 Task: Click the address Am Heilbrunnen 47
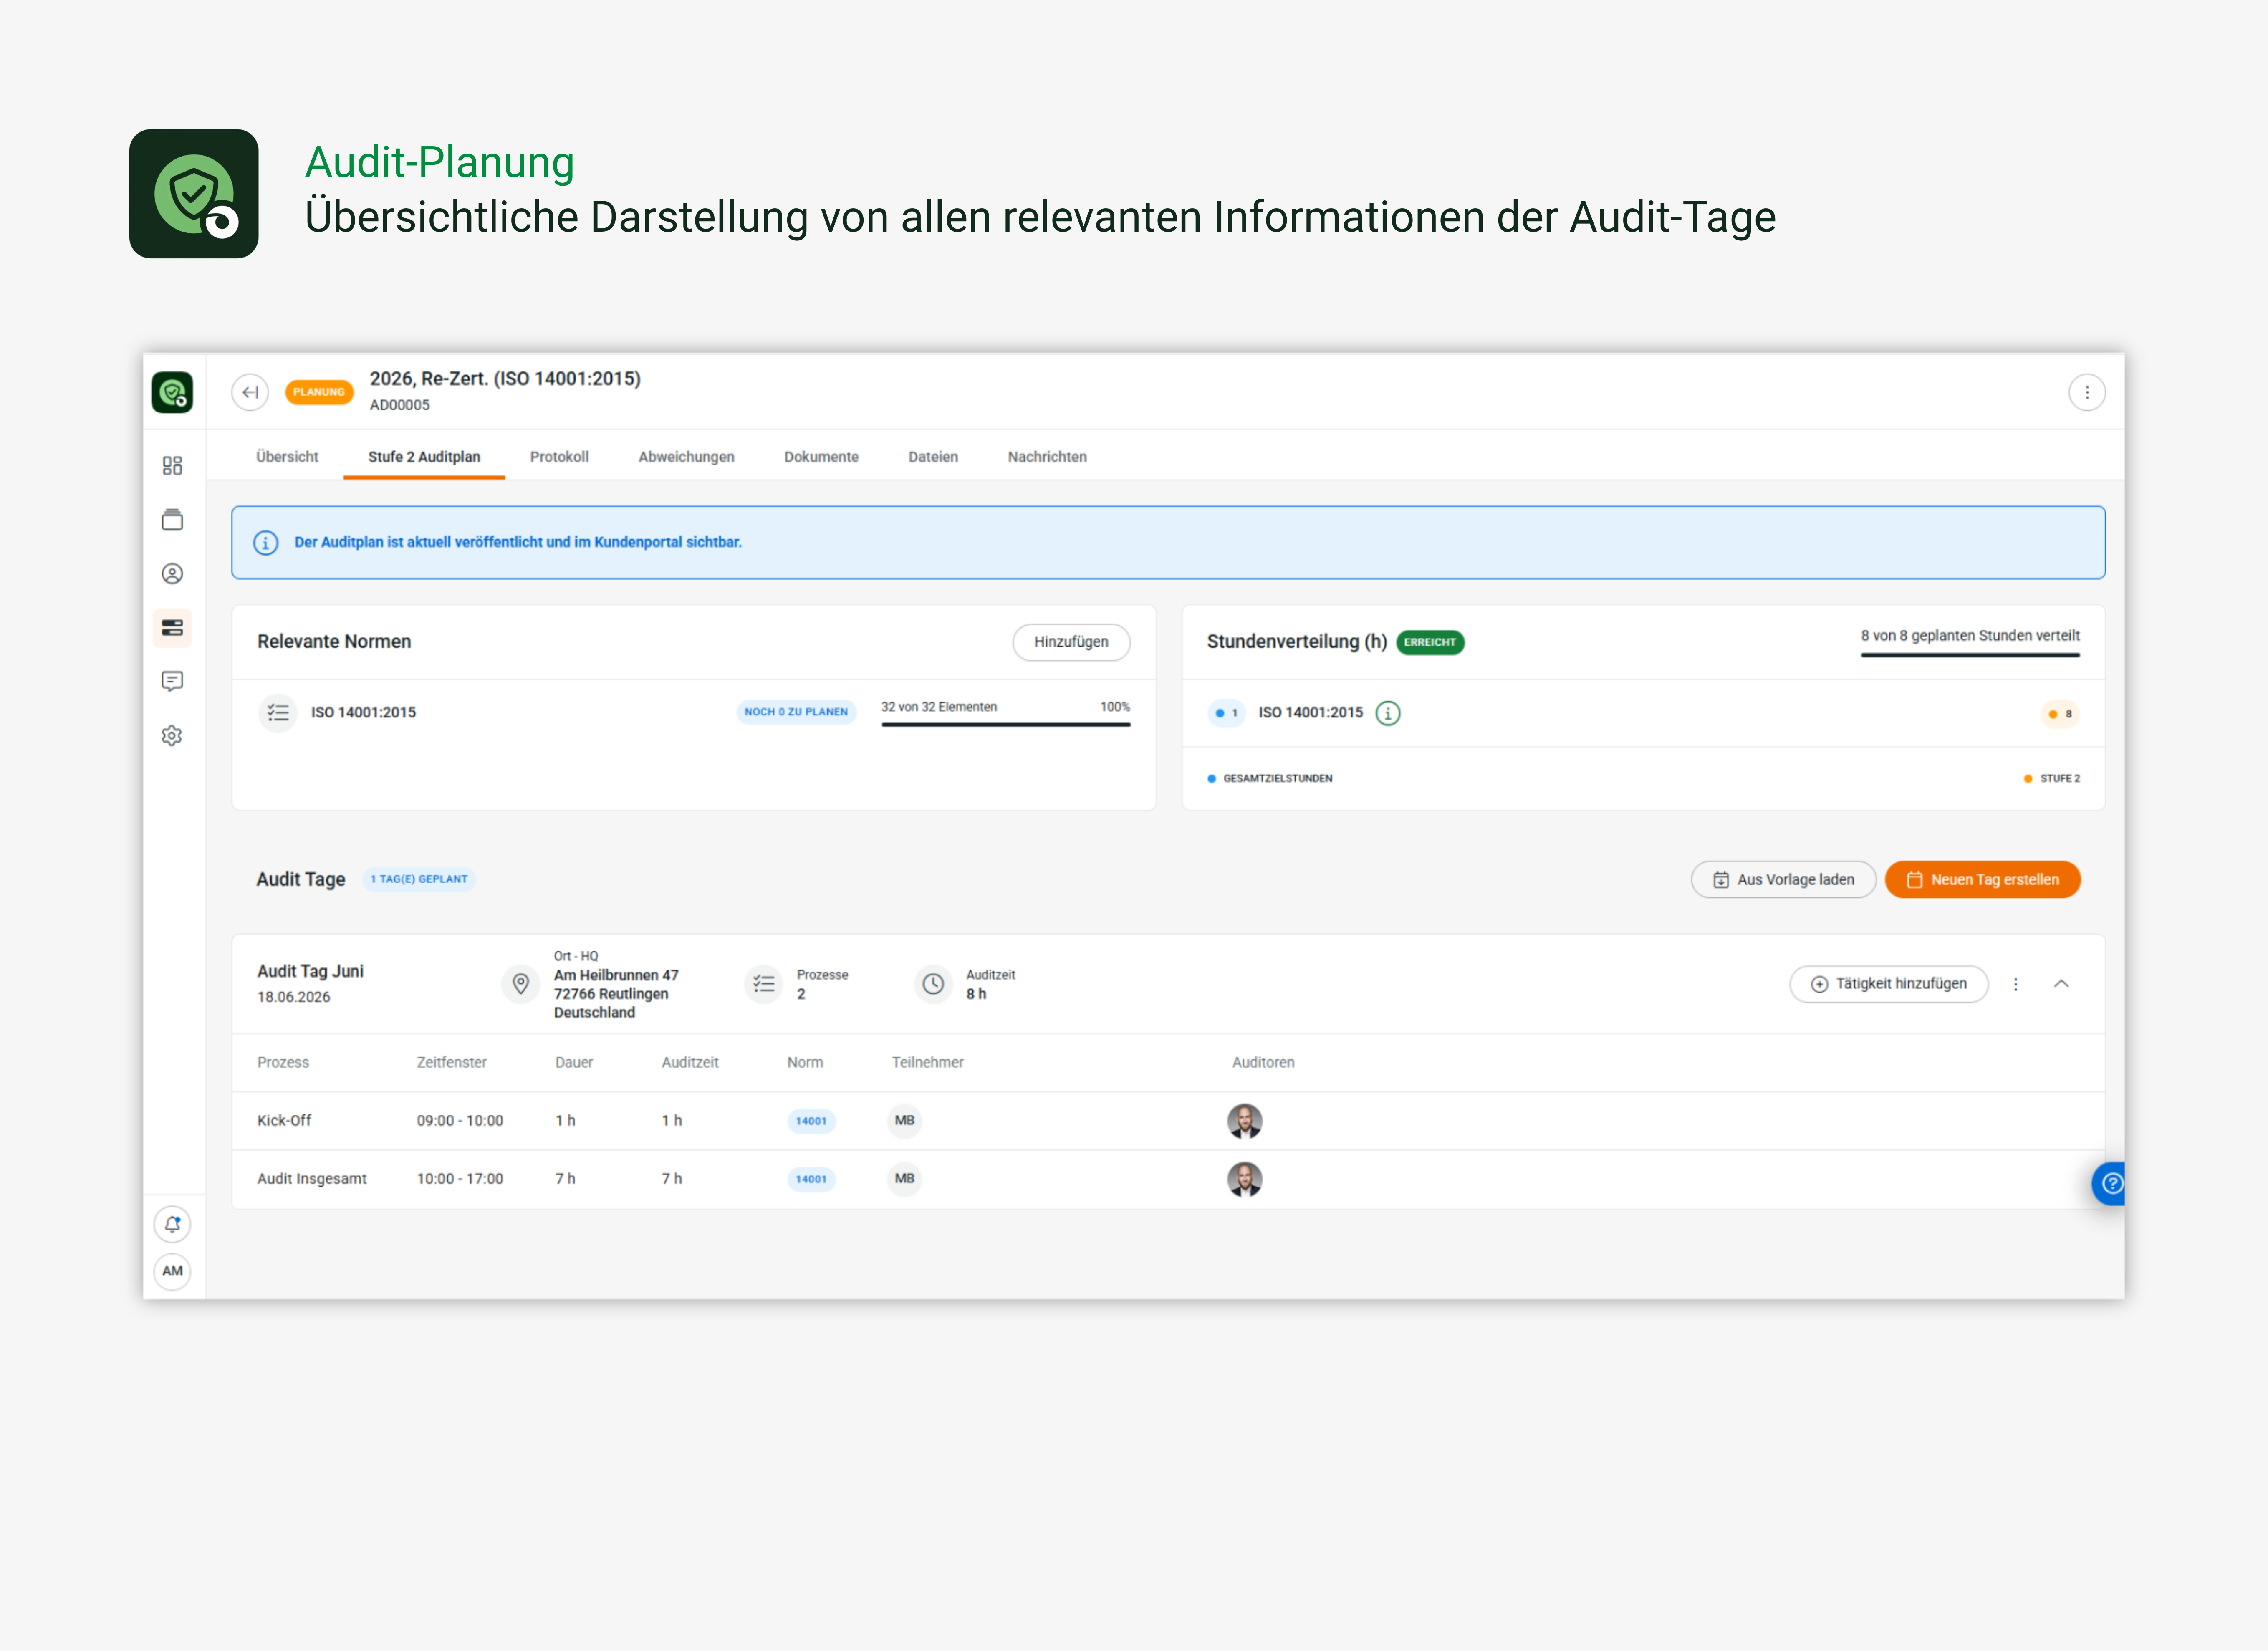pyautogui.click(x=616, y=975)
